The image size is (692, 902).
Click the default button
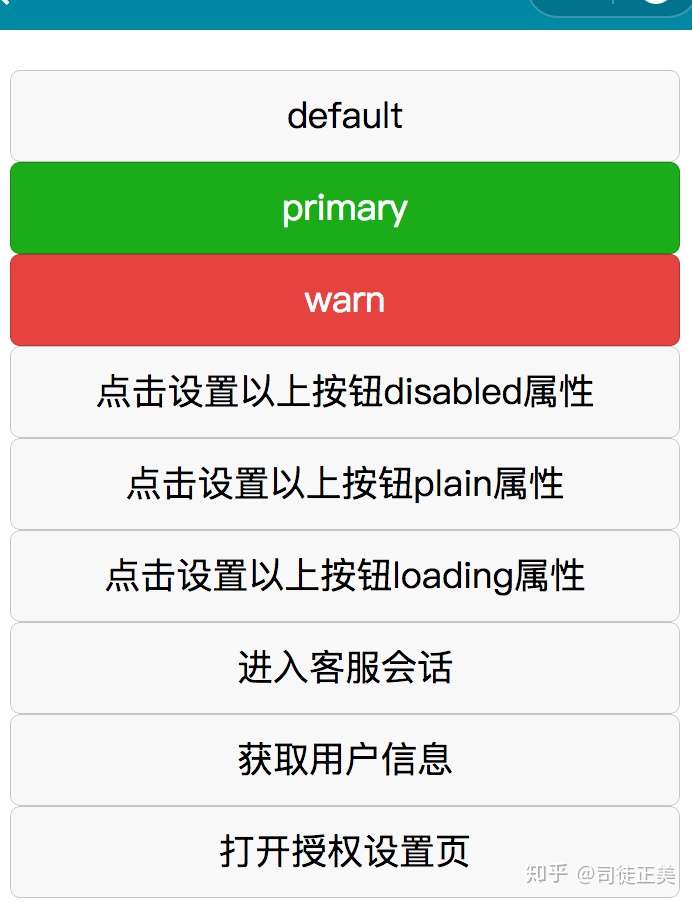(x=345, y=116)
